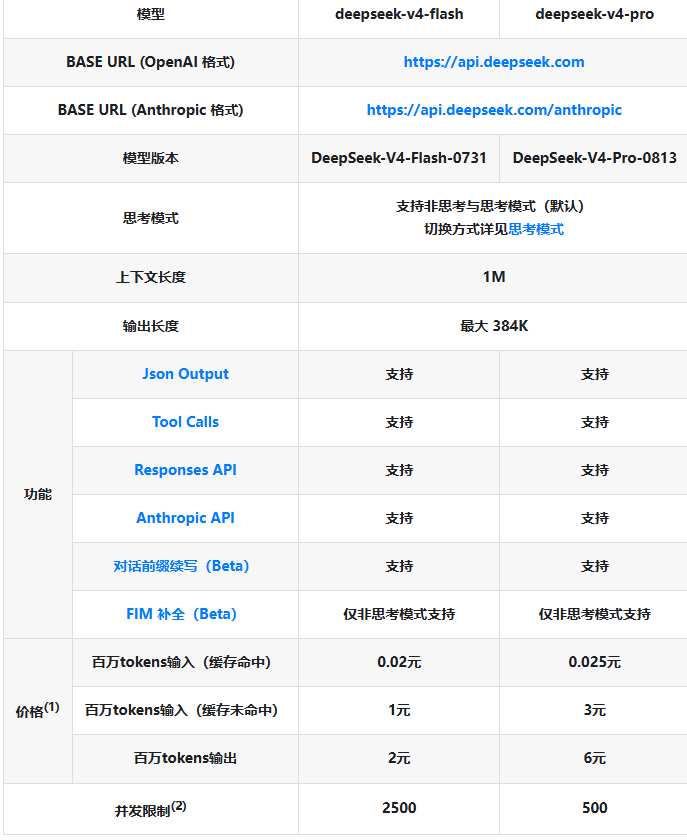687x840 pixels.
Task: Click 支持 for Anthropic API under deepseek-v4-flash
Action: [x=399, y=518]
